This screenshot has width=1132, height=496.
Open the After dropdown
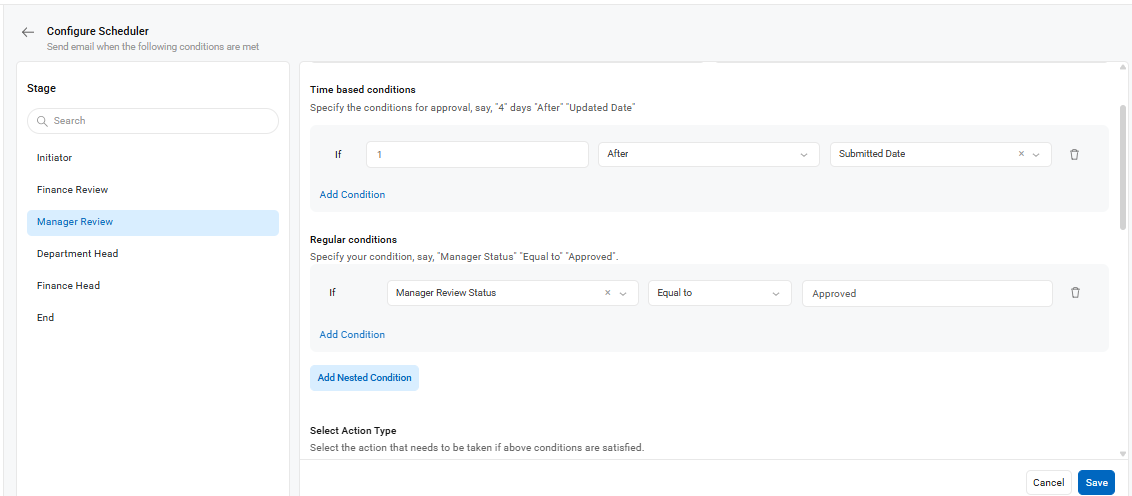click(708, 155)
